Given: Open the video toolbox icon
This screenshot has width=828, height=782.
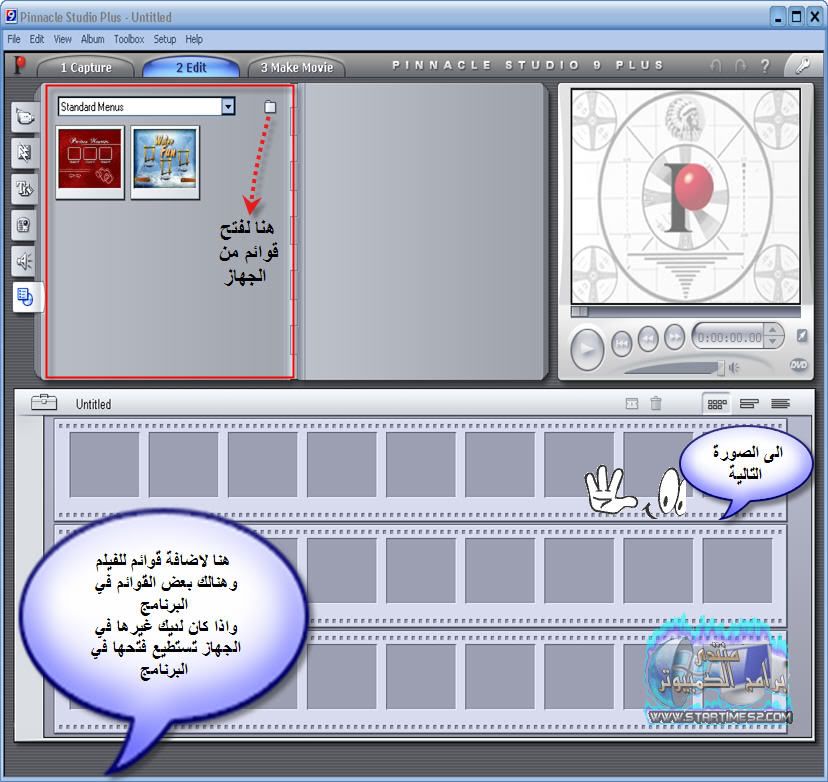Looking at the screenshot, I should pyautogui.click(x=44, y=403).
